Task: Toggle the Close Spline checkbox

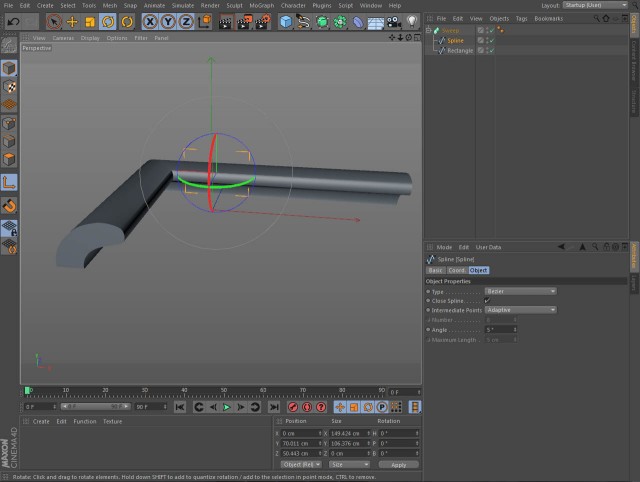Action: click(487, 301)
